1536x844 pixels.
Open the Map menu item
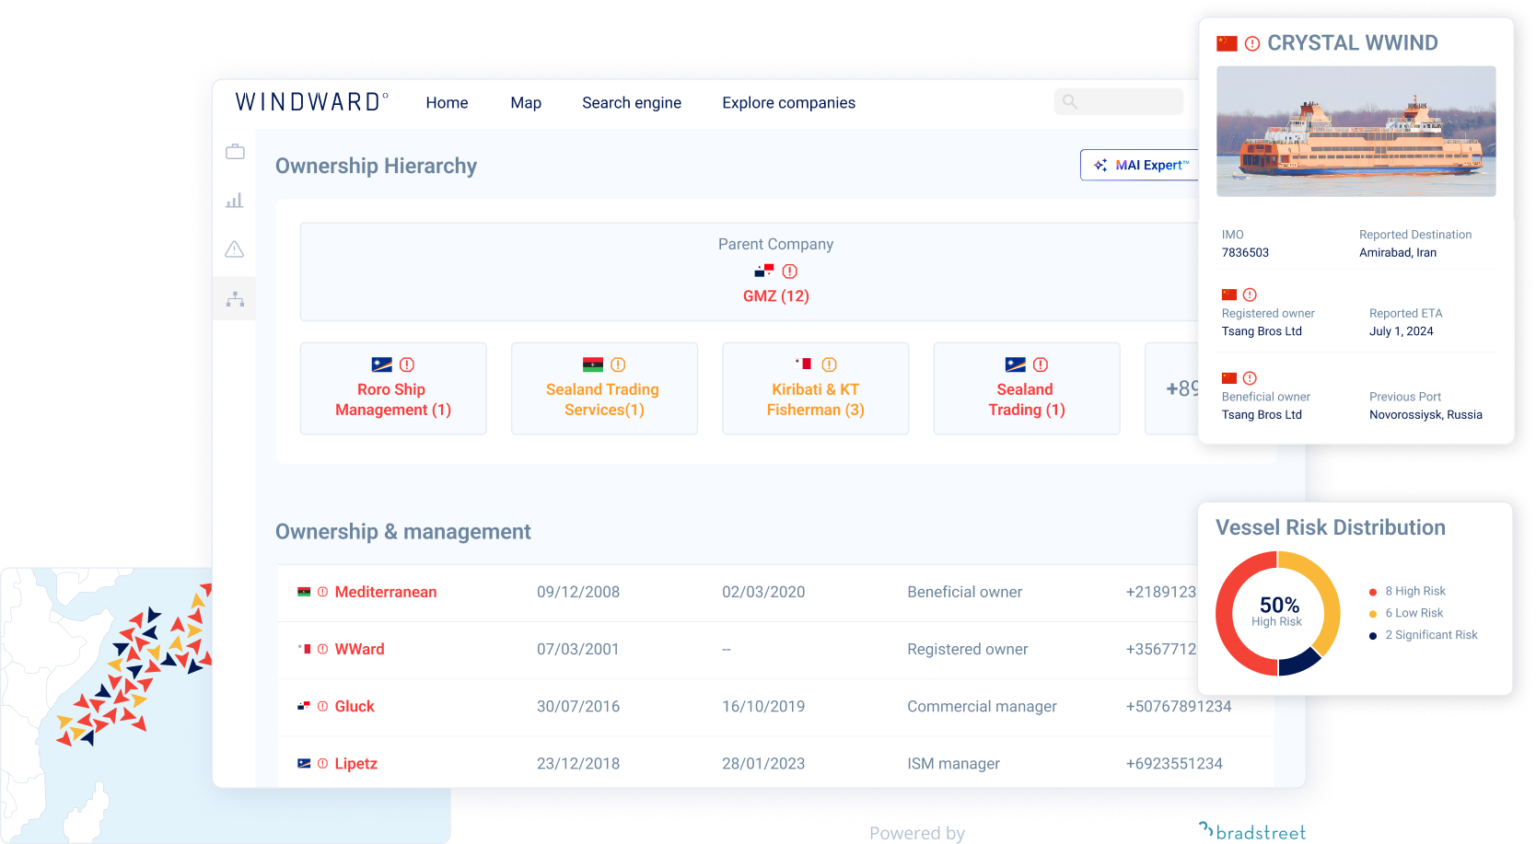[526, 102]
